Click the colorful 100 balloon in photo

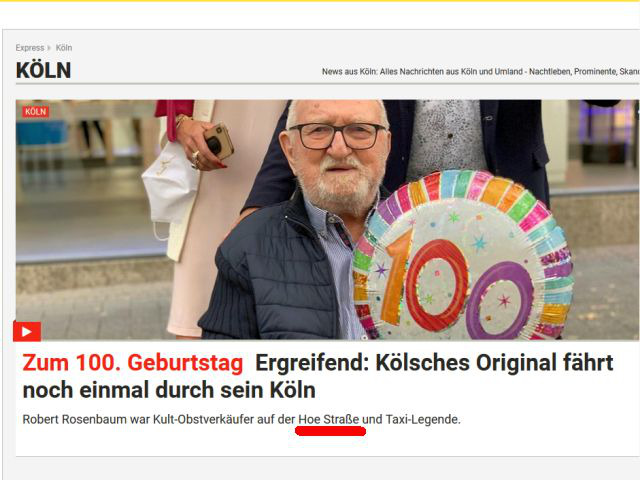[463, 256]
